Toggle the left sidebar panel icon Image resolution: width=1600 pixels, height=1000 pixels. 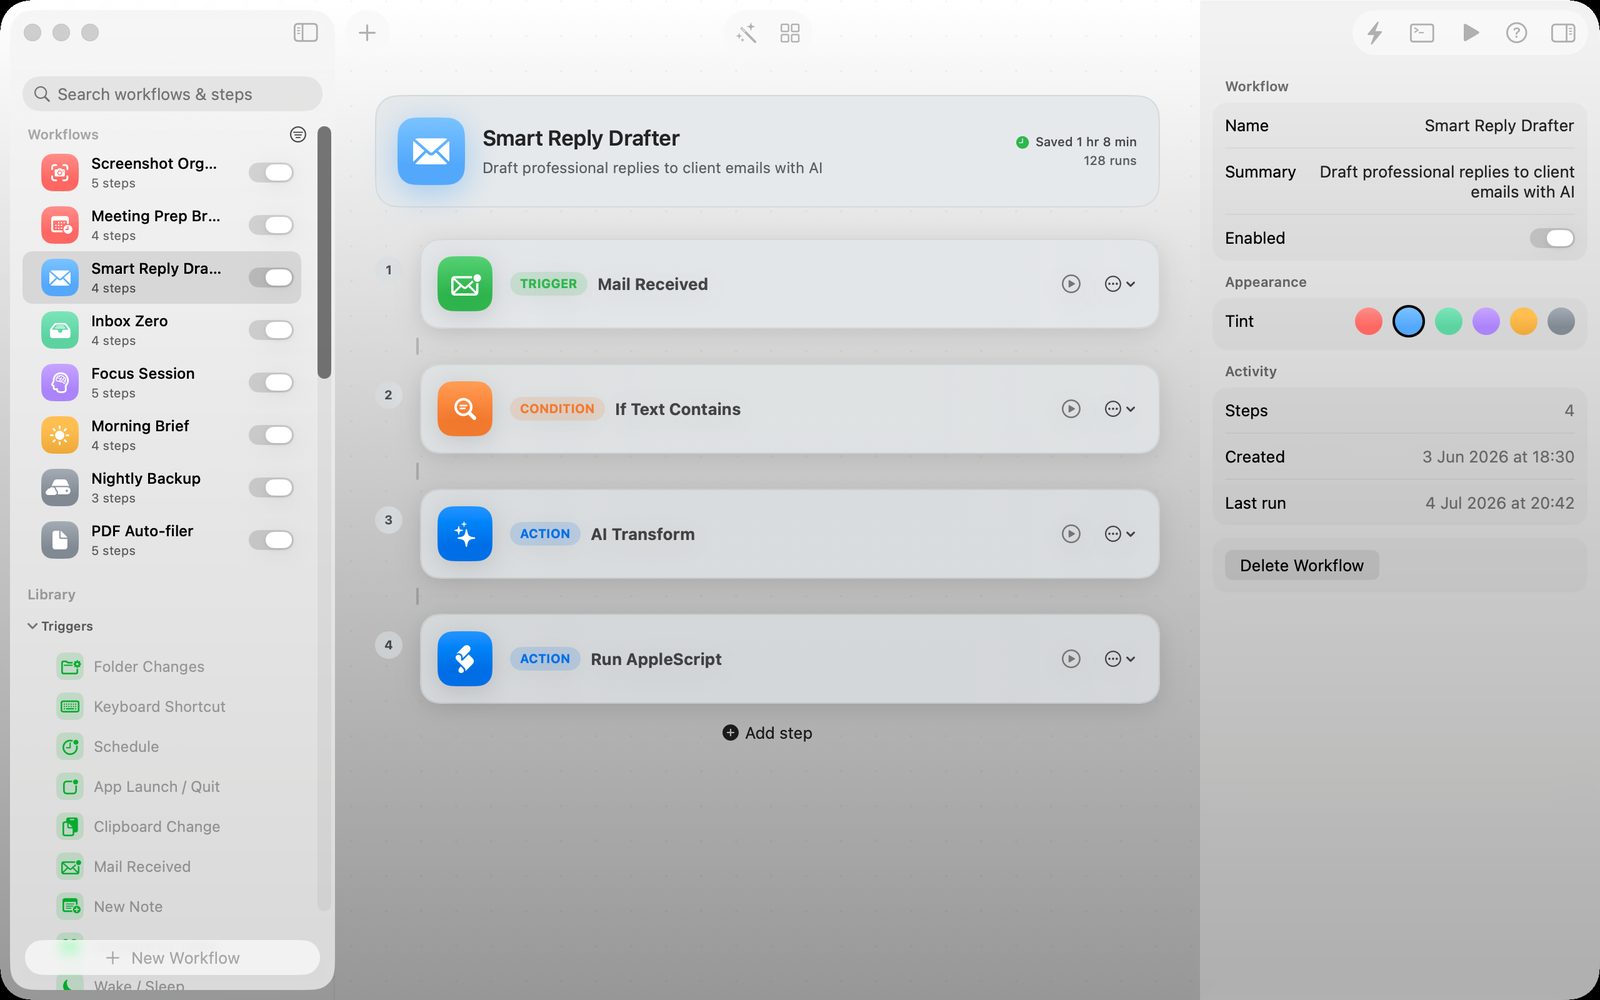(x=305, y=33)
